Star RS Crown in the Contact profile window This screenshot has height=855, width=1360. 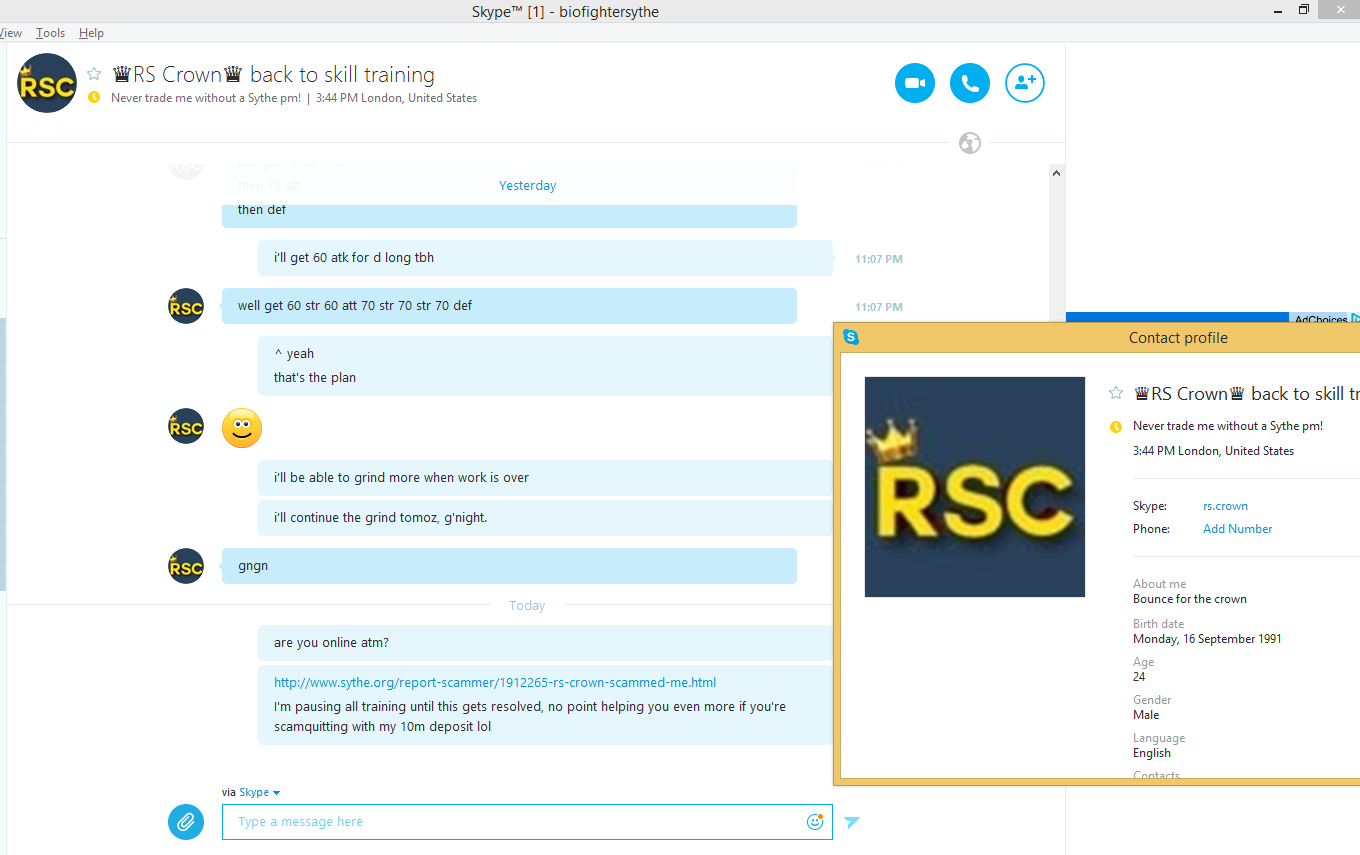click(x=1116, y=394)
